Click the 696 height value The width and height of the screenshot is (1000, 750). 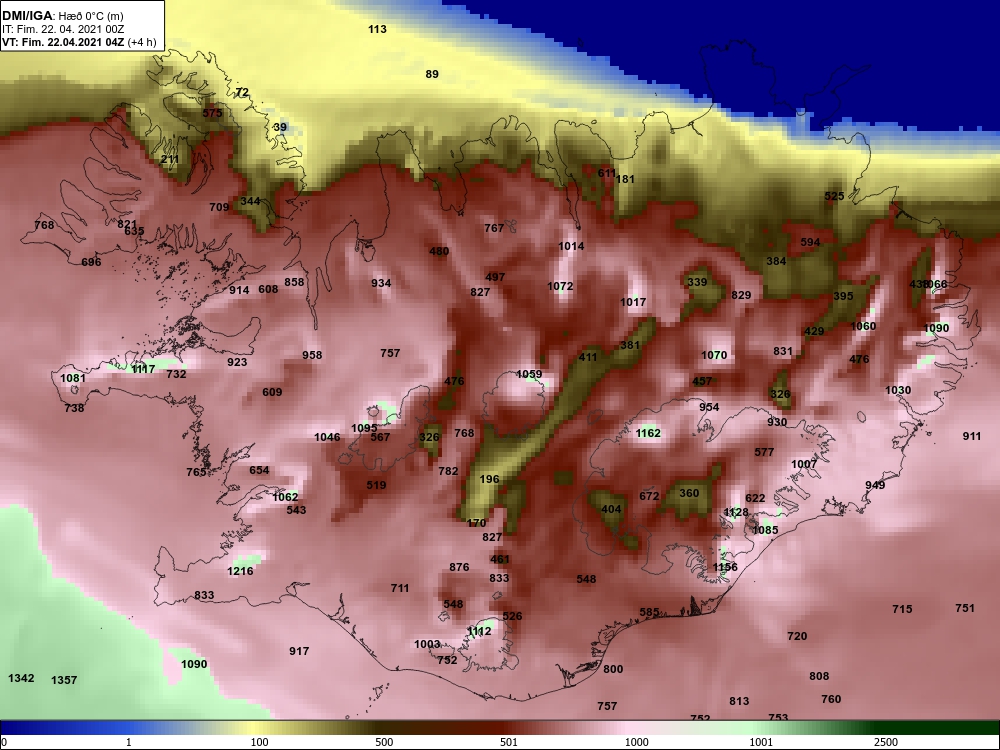tap(91, 261)
